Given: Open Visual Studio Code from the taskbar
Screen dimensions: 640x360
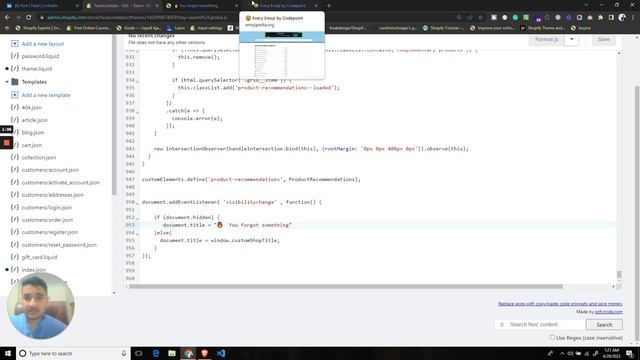Looking at the screenshot, I should click(221, 353).
